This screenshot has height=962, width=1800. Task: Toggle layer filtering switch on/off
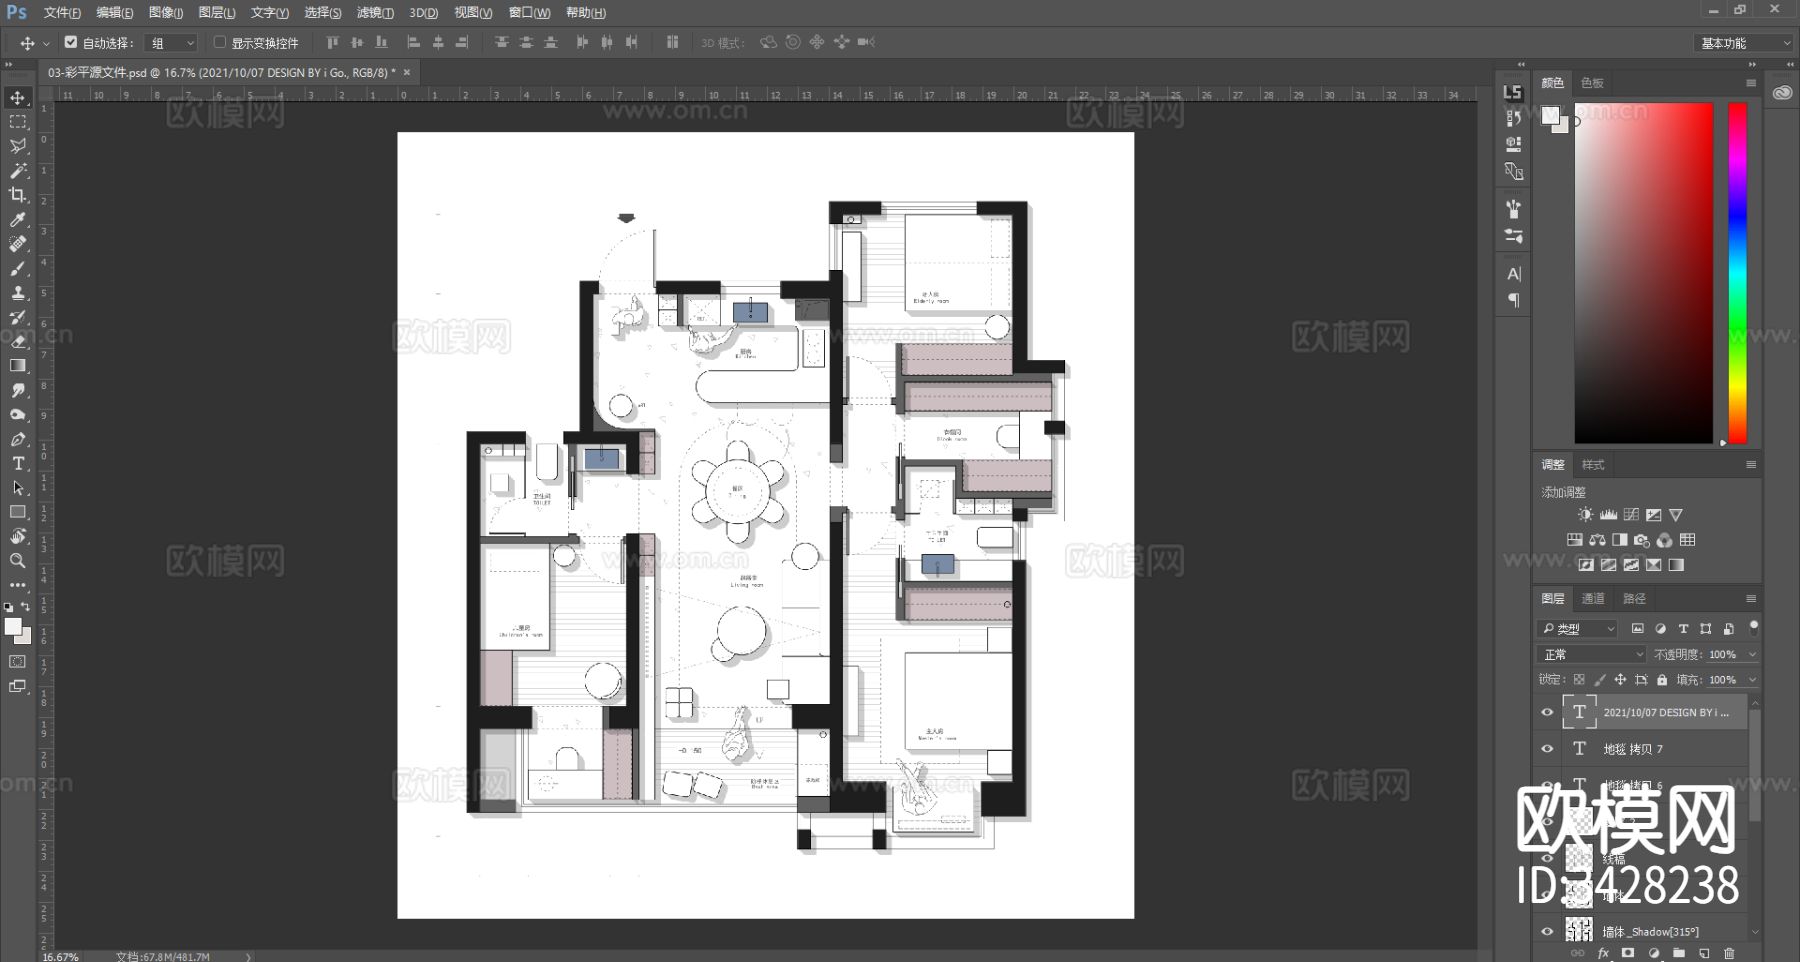[x=1753, y=628]
